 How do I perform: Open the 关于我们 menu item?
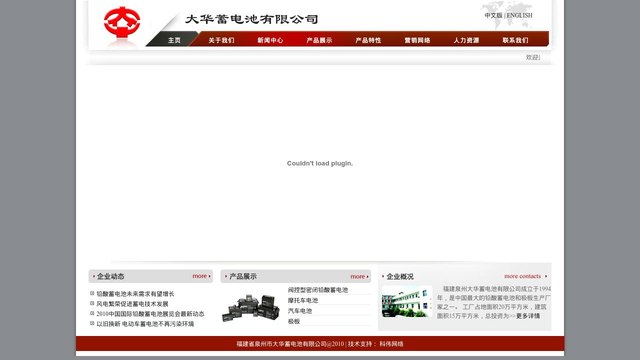coord(221,40)
